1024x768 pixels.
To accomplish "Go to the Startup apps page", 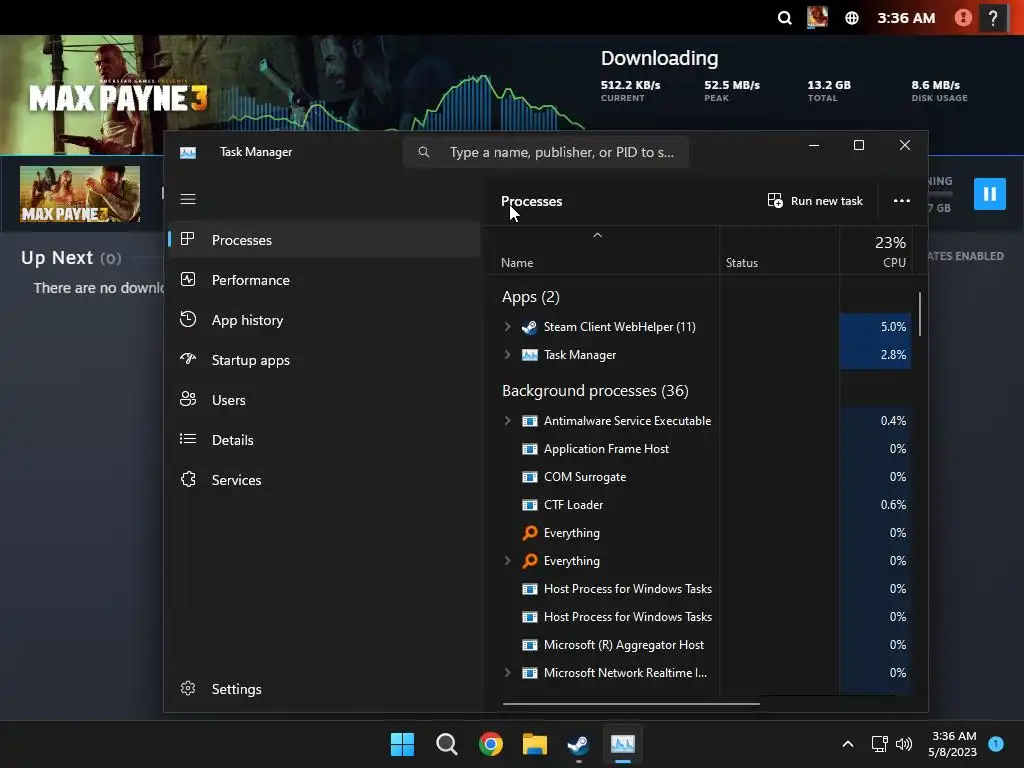I will coord(325,360).
